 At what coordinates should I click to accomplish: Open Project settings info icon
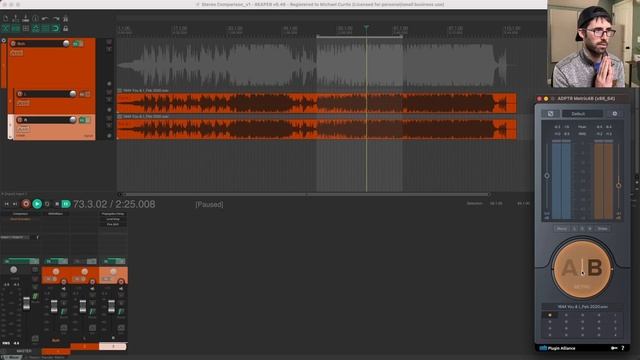36,18
